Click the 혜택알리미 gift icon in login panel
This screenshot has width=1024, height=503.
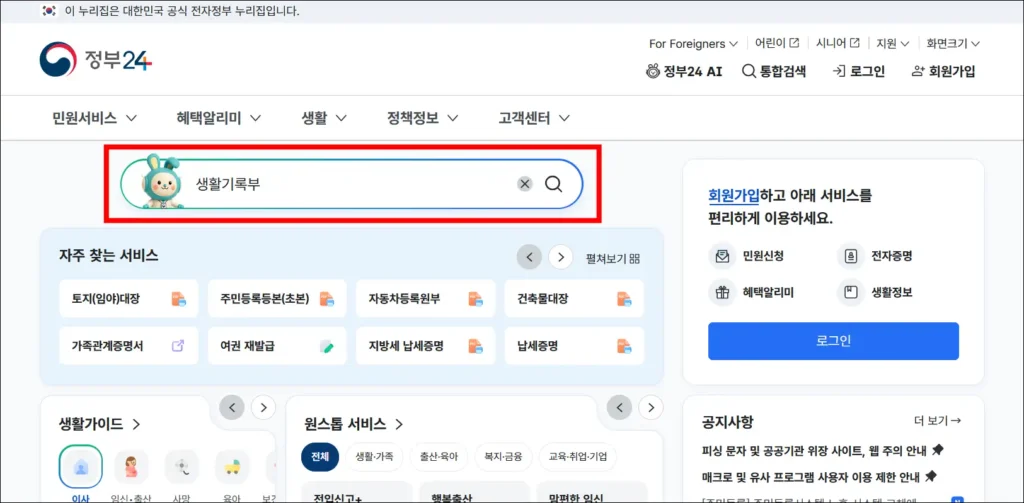click(722, 293)
